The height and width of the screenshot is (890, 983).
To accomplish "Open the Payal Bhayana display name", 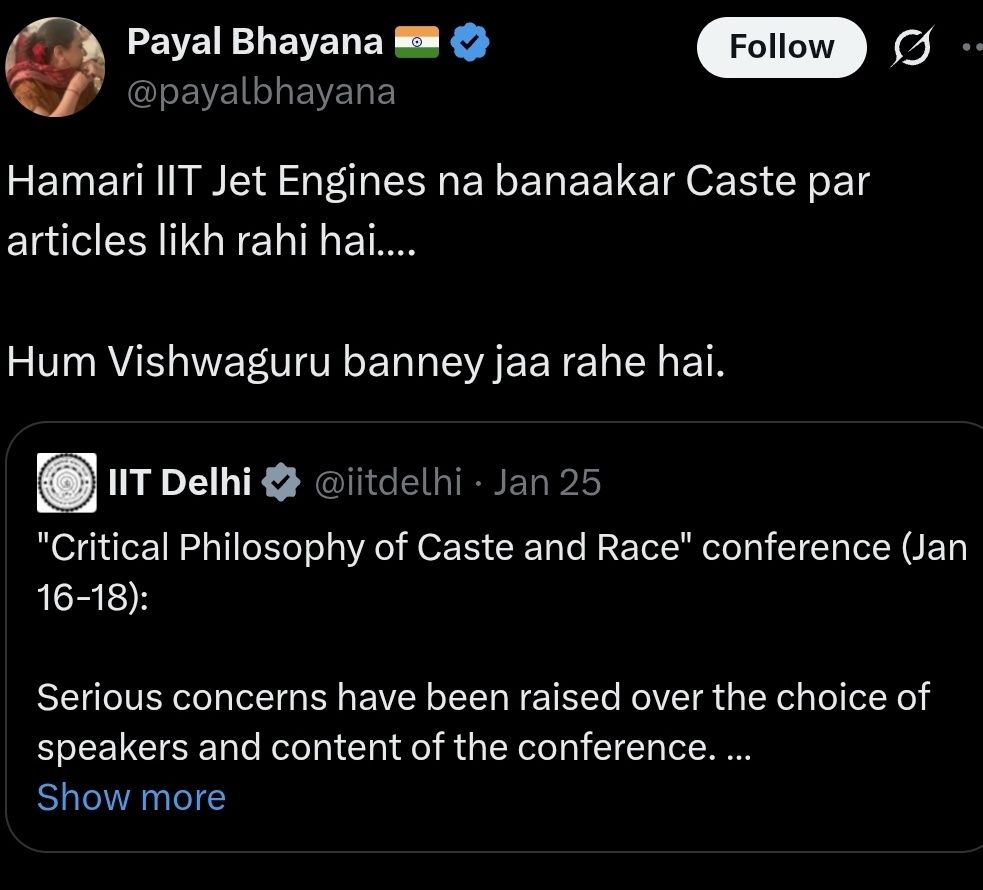I will click(x=254, y=43).
